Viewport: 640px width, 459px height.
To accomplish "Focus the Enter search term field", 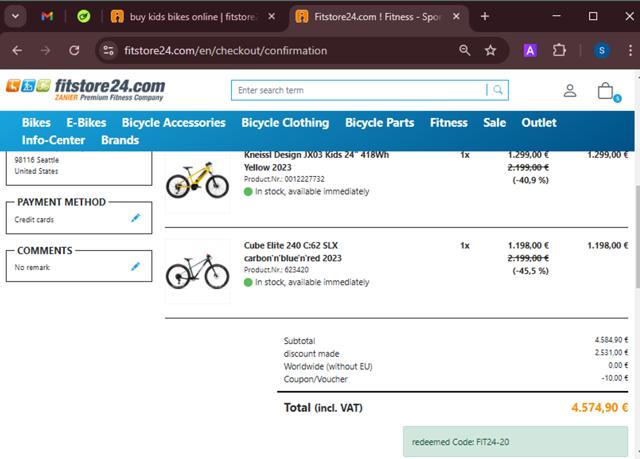I will click(x=359, y=90).
